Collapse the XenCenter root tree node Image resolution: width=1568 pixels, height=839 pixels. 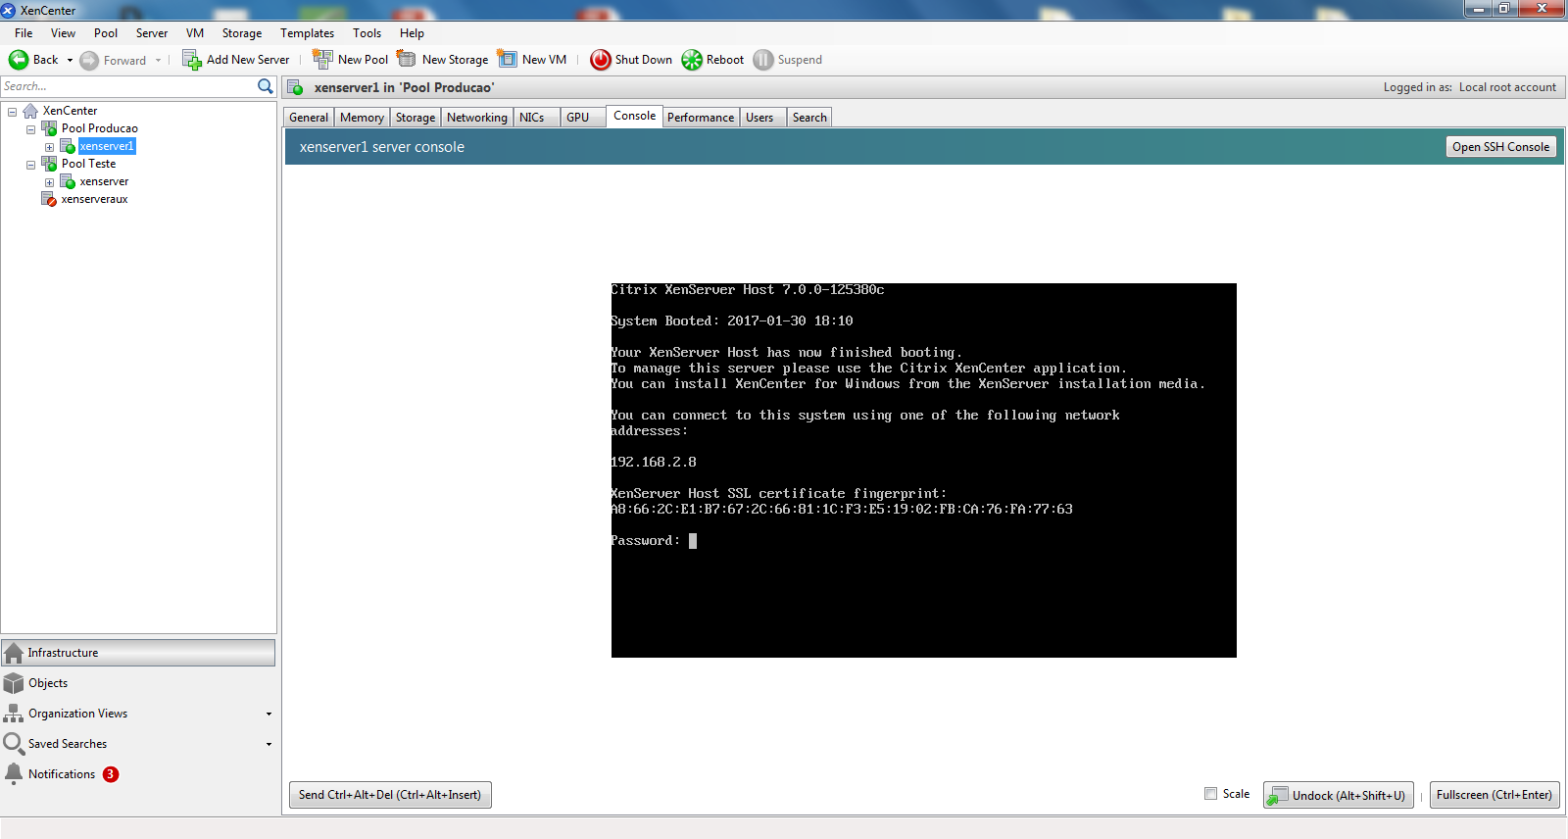[x=12, y=111]
